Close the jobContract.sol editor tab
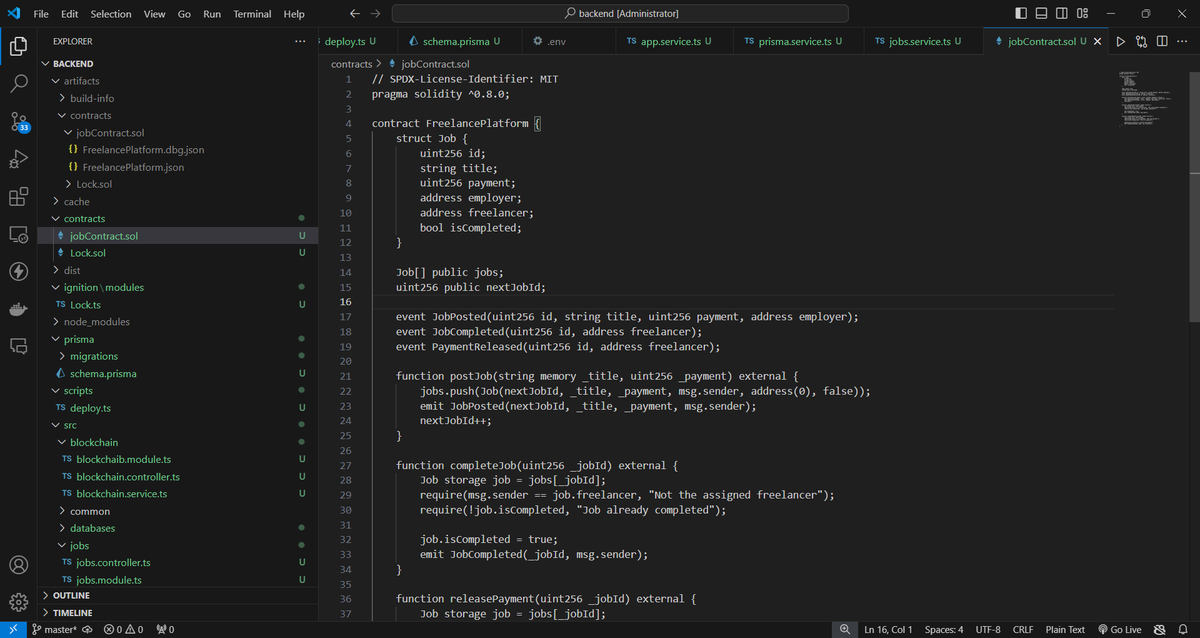The image size is (1200, 638). click(x=1098, y=41)
